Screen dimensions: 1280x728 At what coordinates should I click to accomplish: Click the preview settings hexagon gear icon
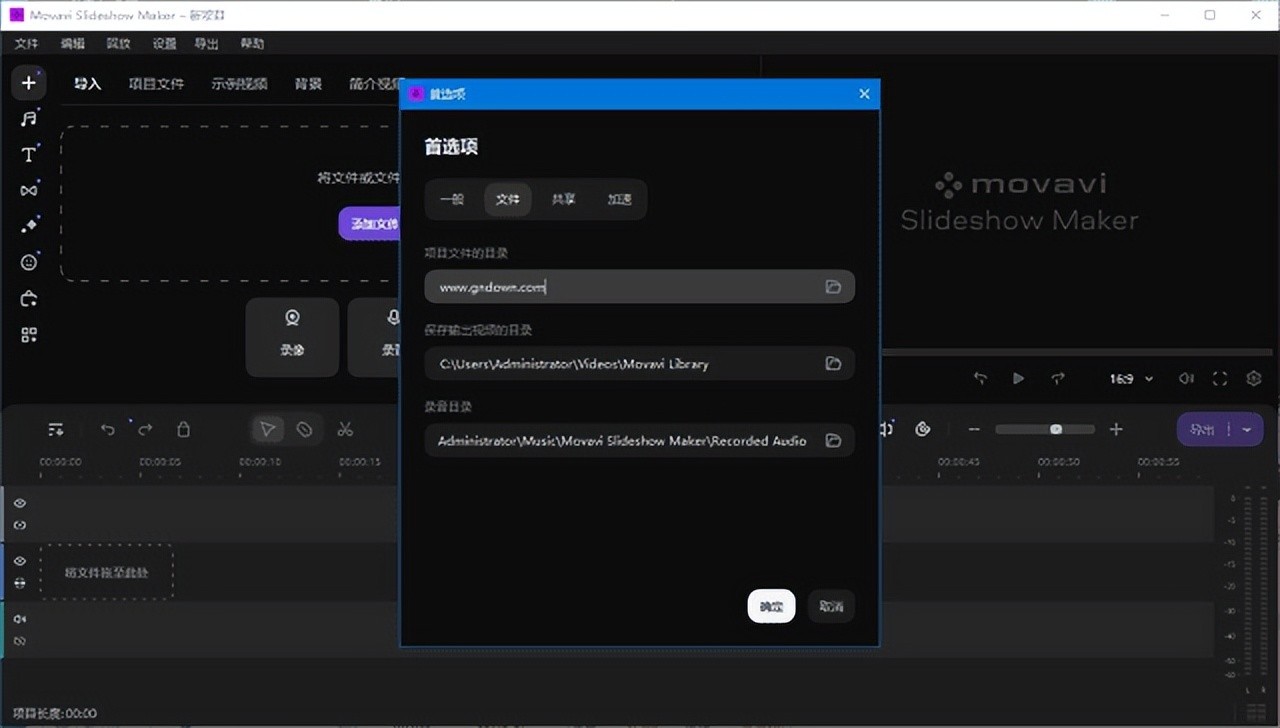(1254, 379)
